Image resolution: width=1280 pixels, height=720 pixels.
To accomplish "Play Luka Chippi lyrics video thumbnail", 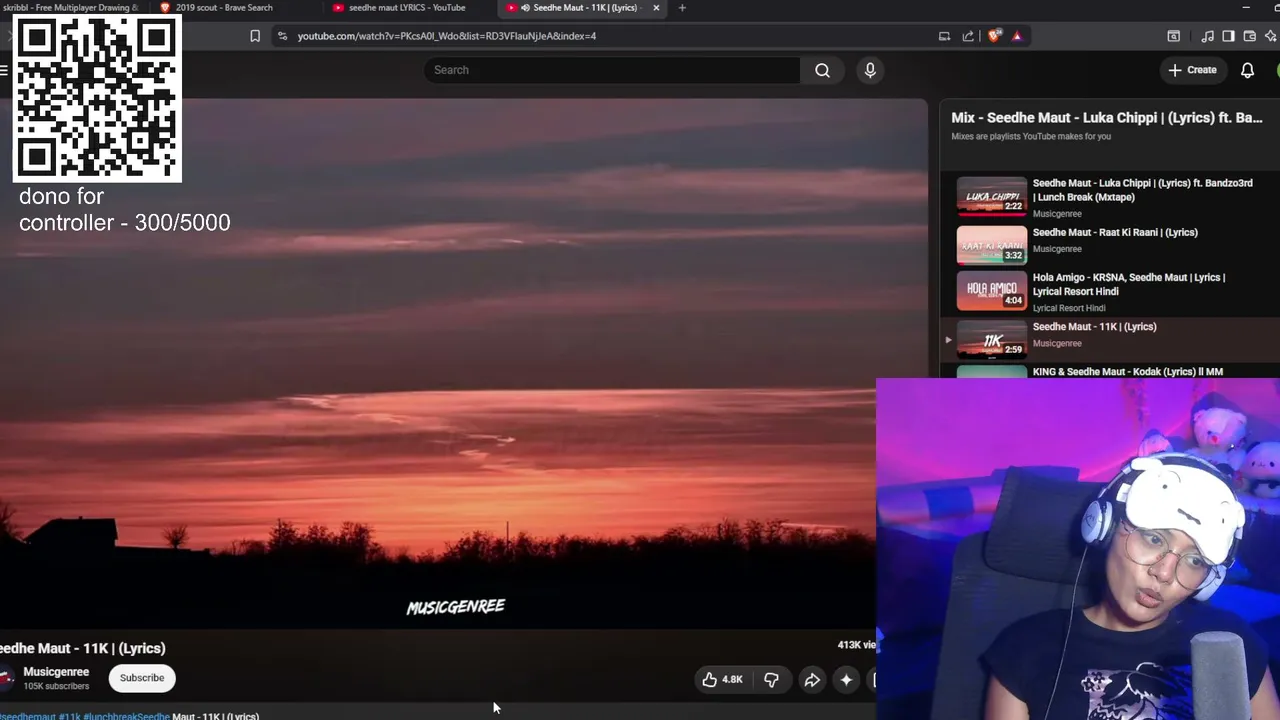I will point(992,197).
